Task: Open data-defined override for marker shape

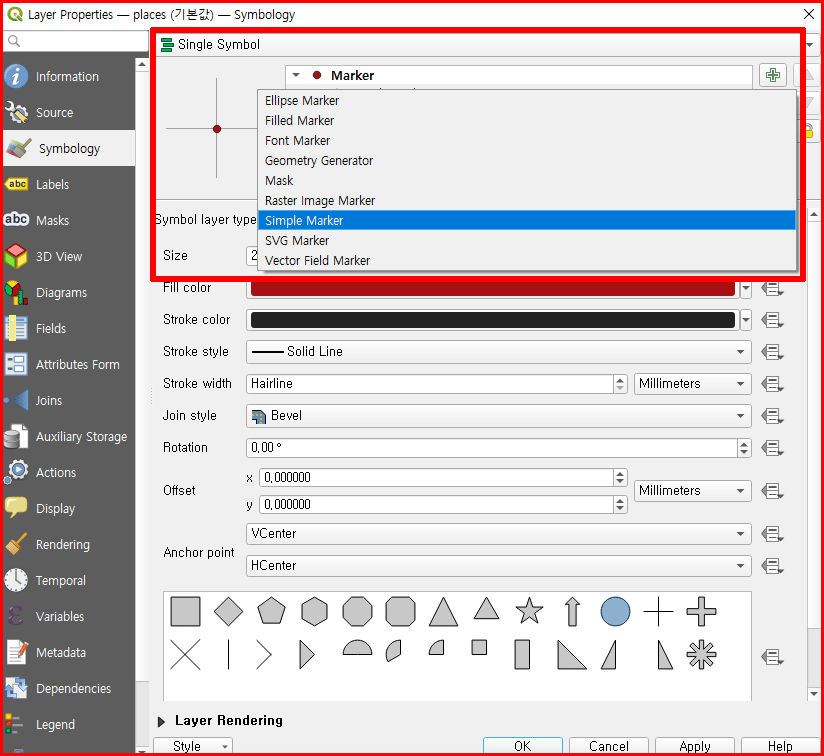Action: click(772, 657)
